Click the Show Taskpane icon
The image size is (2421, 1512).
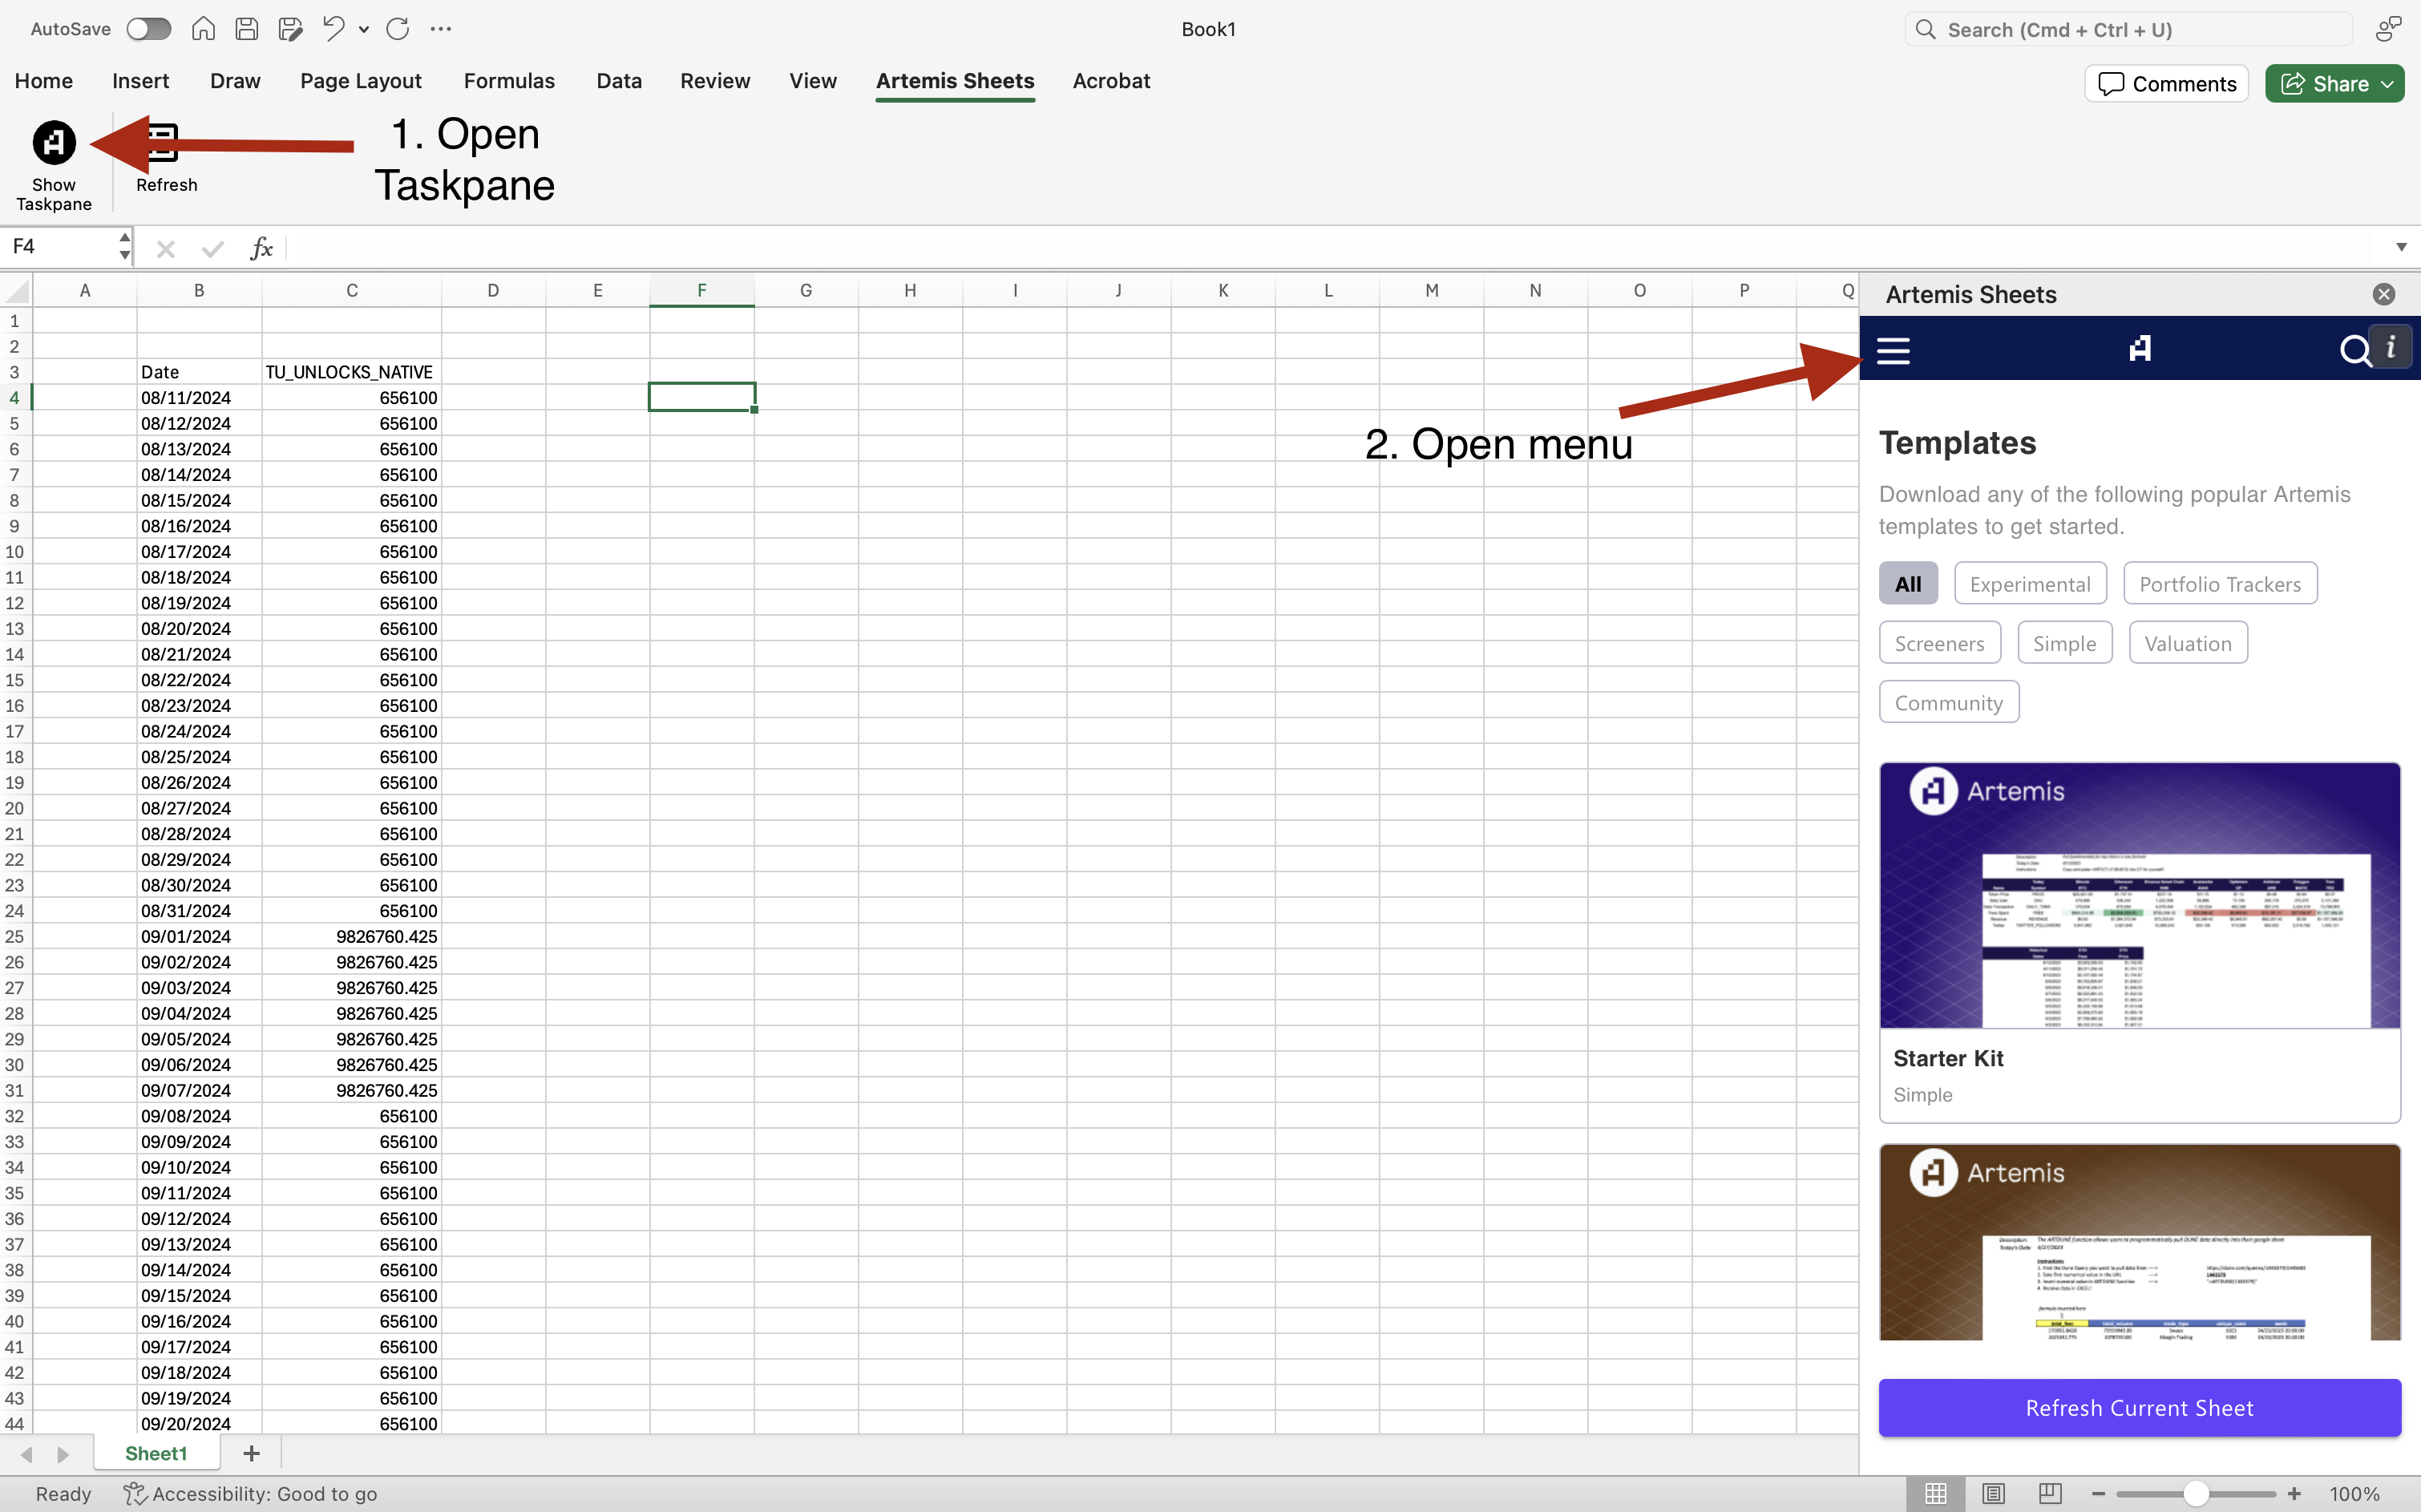pyautogui.click(x=54, y=143)
